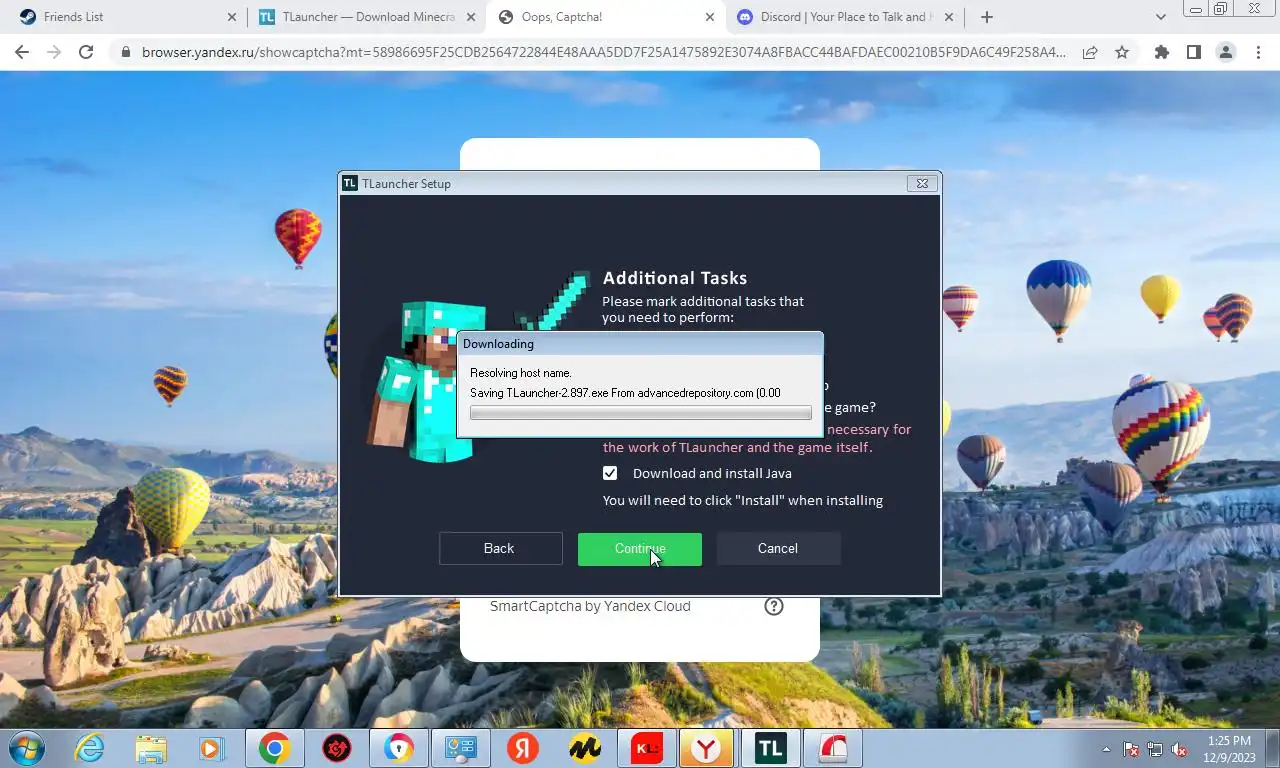View site info lock icon
Viewport: 1280px width, 768px height.
tap(125, 52)
